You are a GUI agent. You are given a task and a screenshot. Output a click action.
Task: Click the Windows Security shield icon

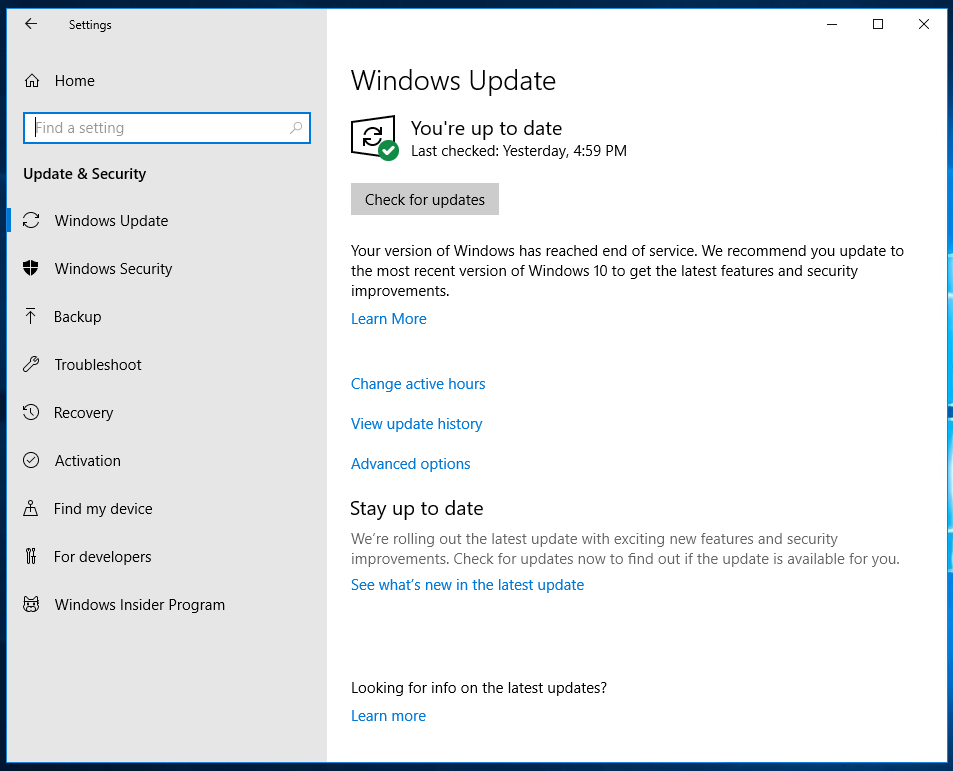(x=30, y=268)
